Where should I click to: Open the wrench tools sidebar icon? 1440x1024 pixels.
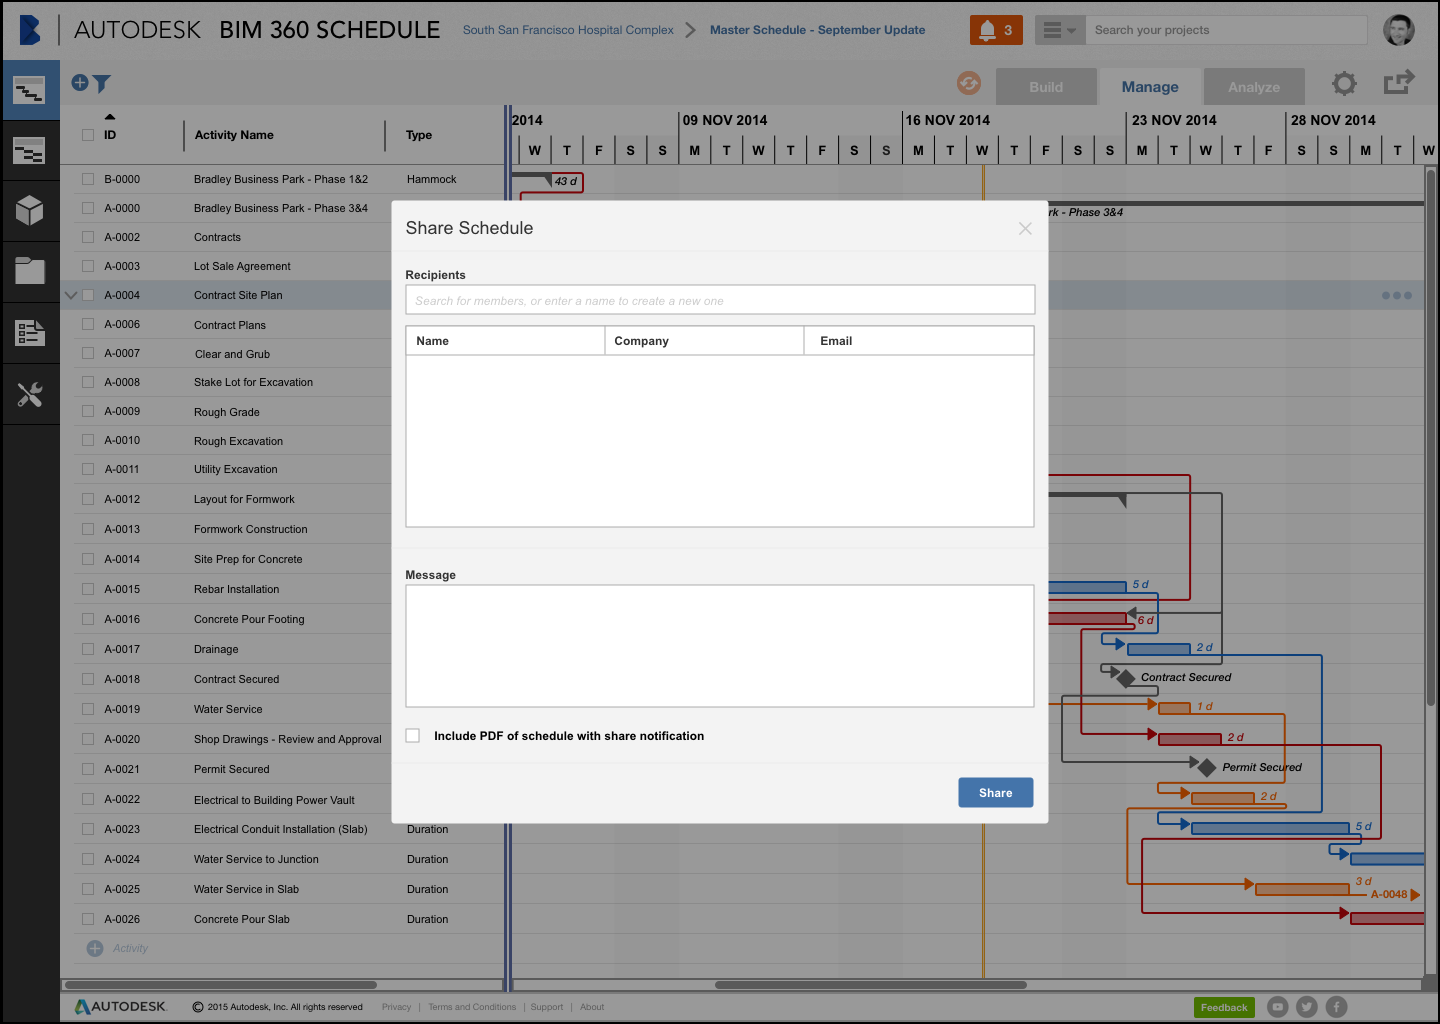tap(30, 395)
